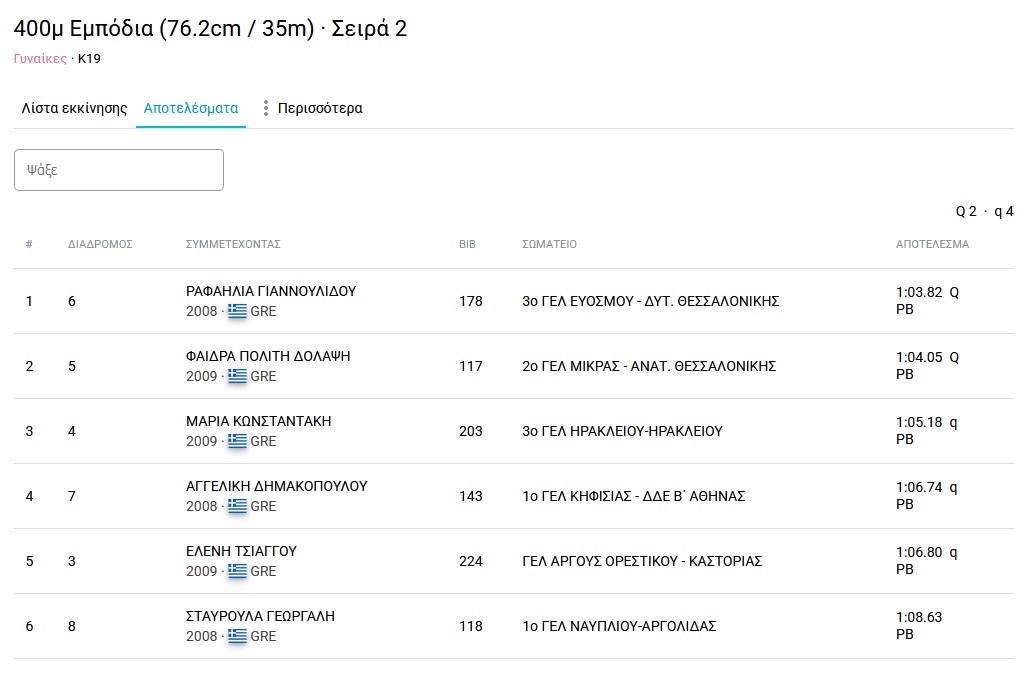The image size is (1036, 676).
Task: Open athlete ΜΑΡΙΑ ΚΩΝΣΤΑΝΤΑΚΗ
Action: tap(259, 421)
